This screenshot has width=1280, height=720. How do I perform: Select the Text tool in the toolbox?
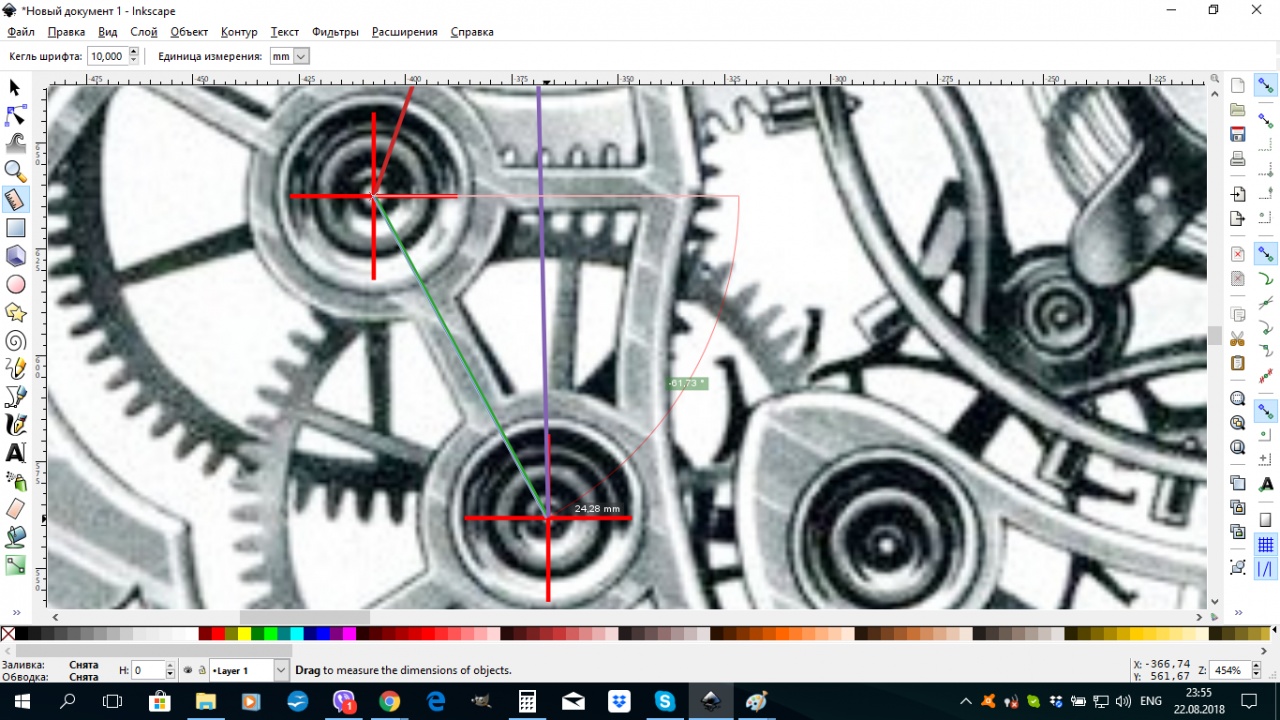click(15, 453)
